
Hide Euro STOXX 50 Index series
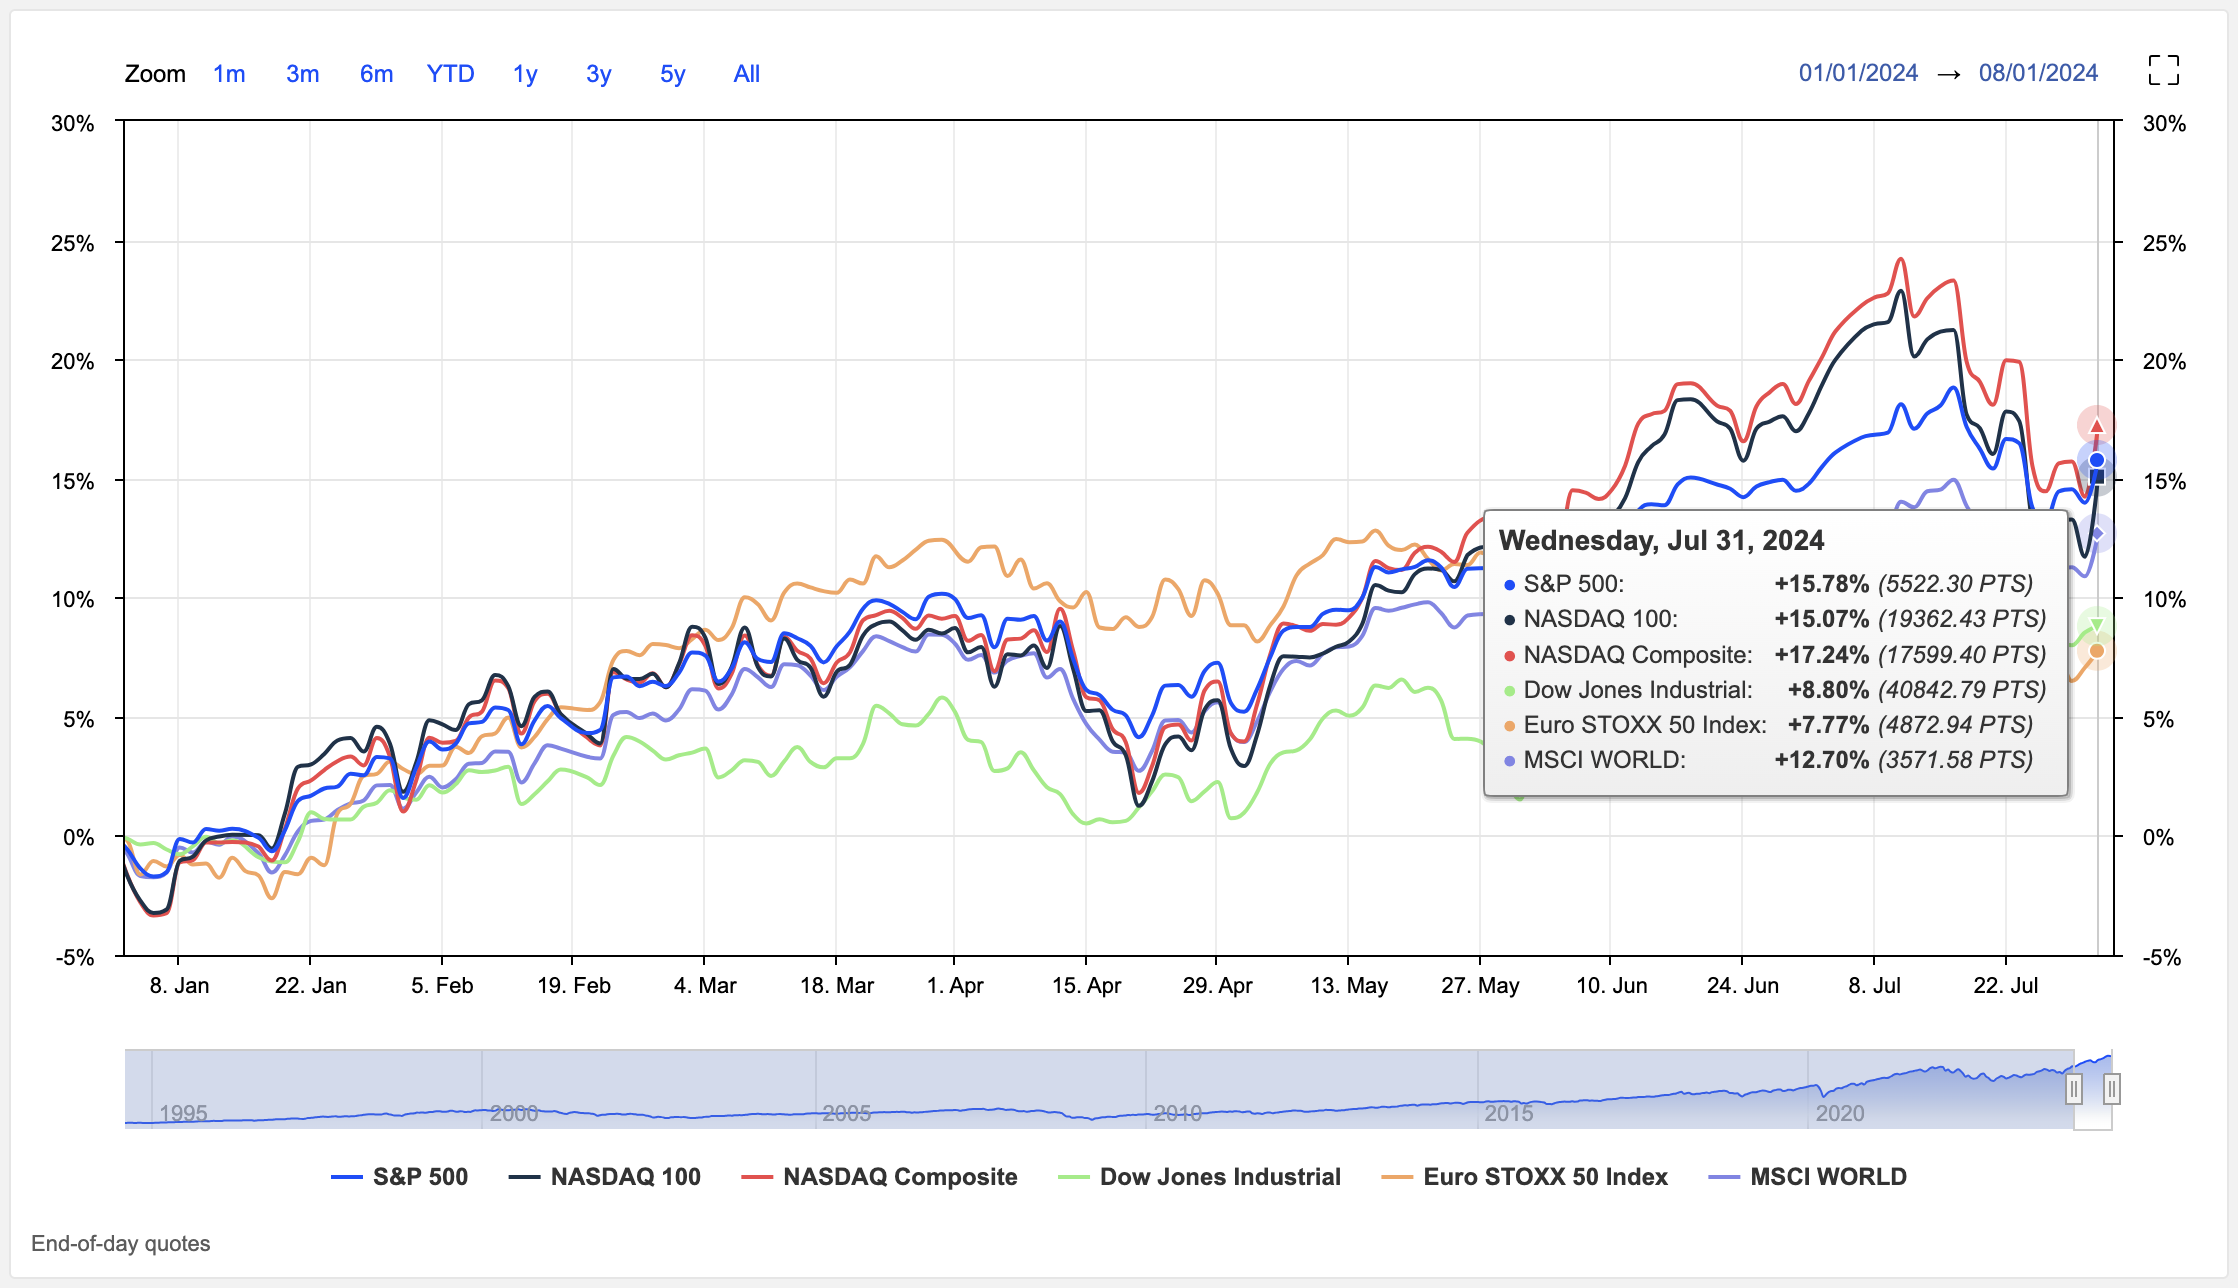pyautogui.click(x=1524, y=1177)
